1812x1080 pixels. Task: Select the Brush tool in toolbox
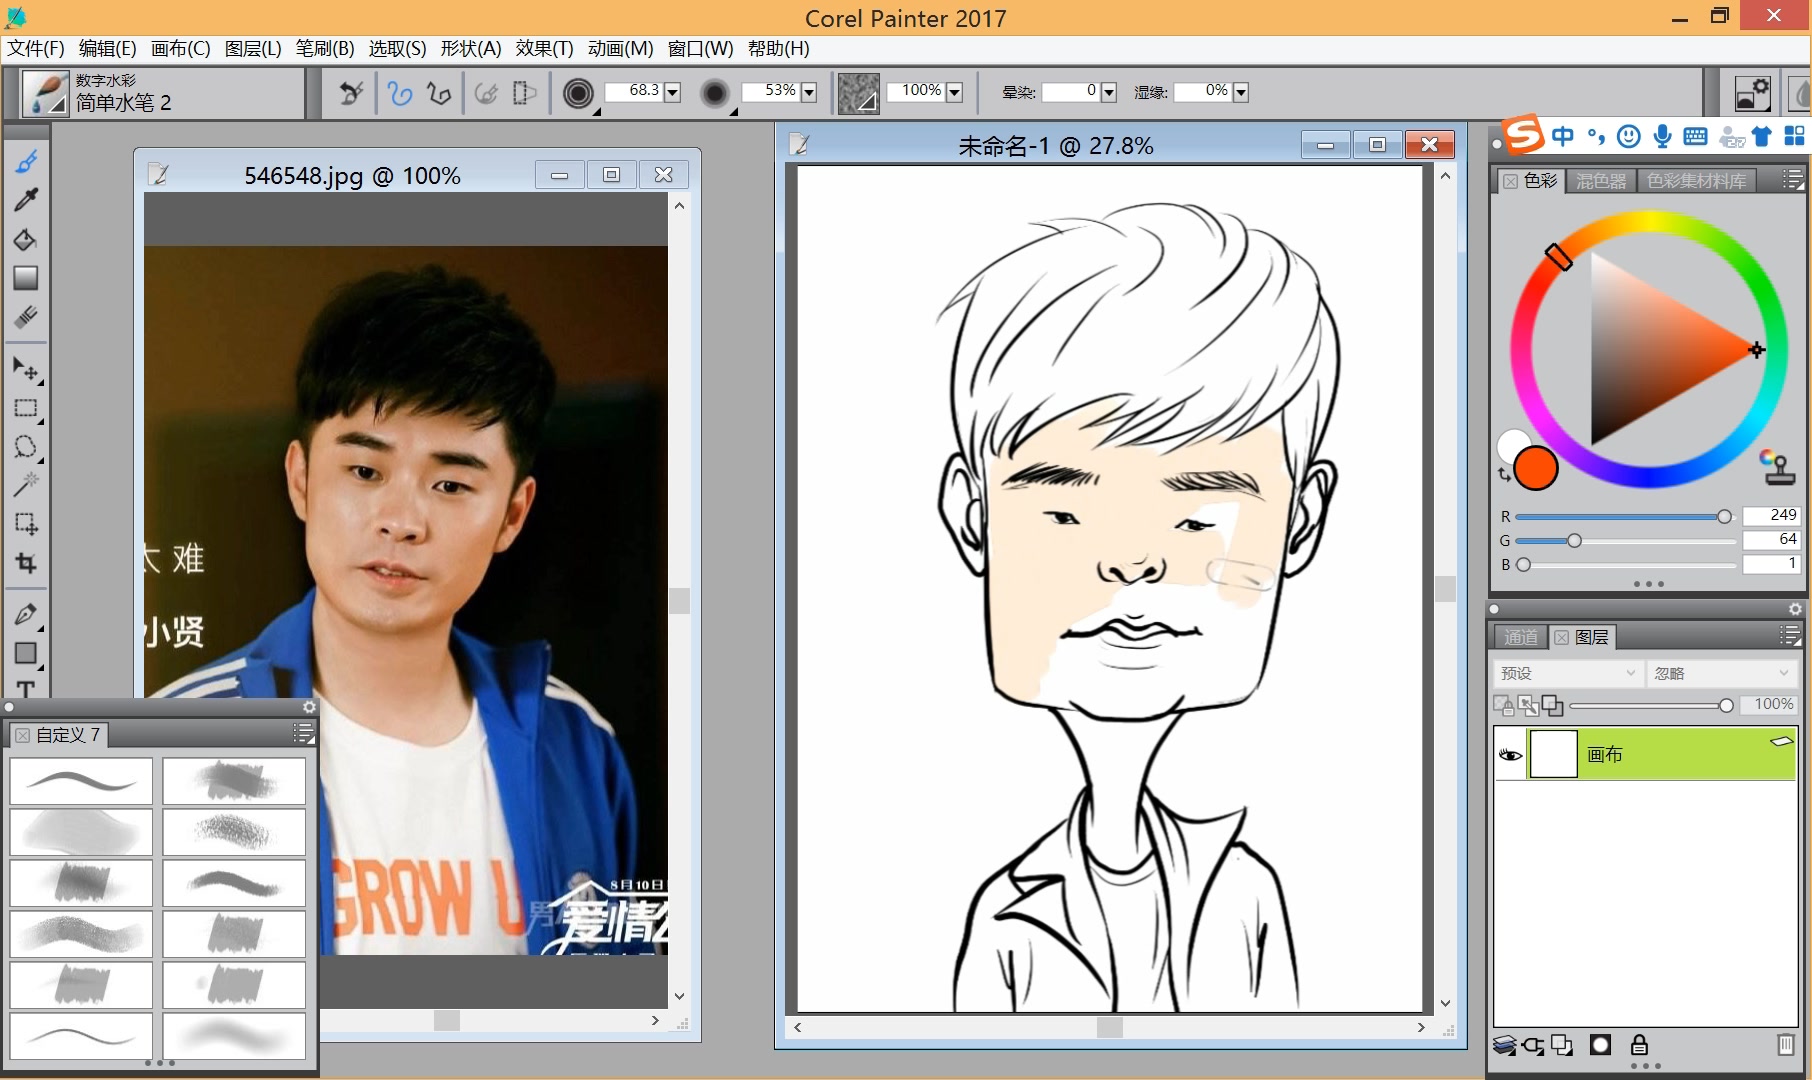click(26, 161)
